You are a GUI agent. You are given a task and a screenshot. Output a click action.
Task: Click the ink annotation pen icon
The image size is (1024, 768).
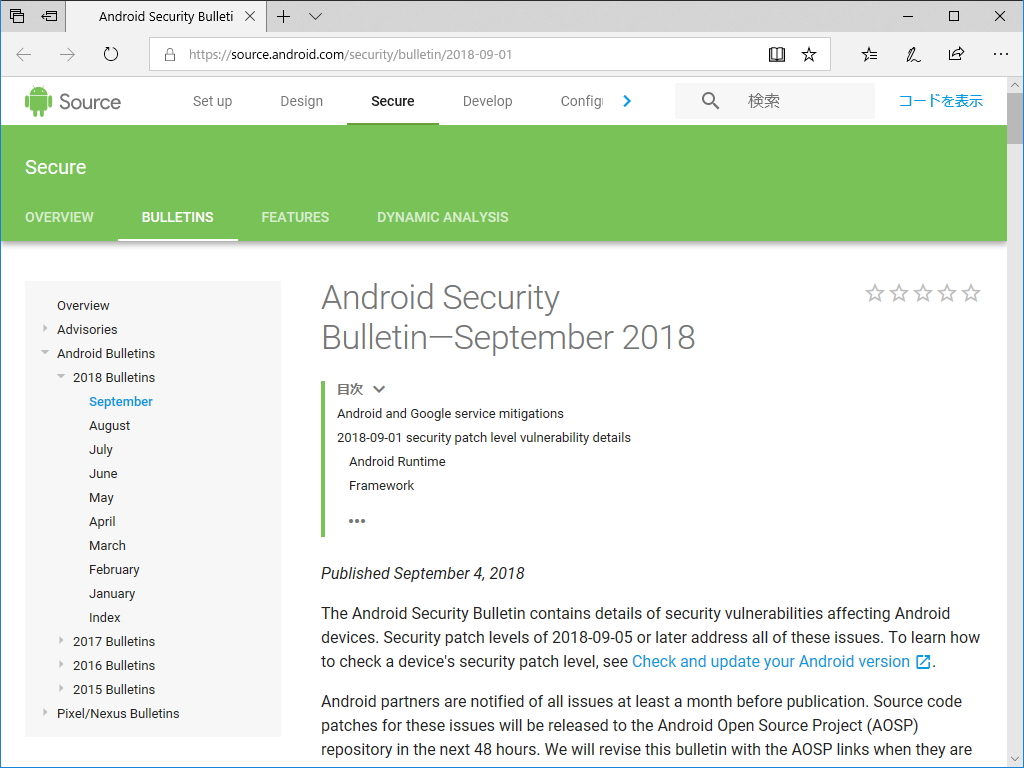(x=912, y=54)
